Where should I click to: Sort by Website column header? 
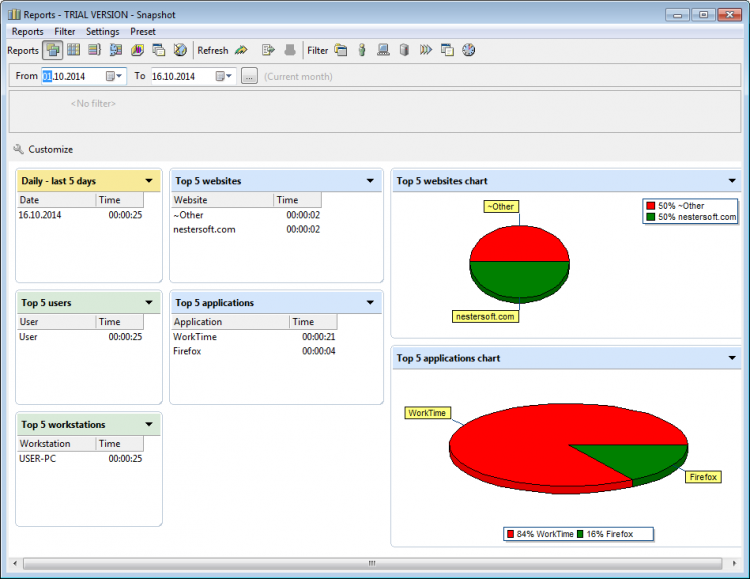[222, 200]
